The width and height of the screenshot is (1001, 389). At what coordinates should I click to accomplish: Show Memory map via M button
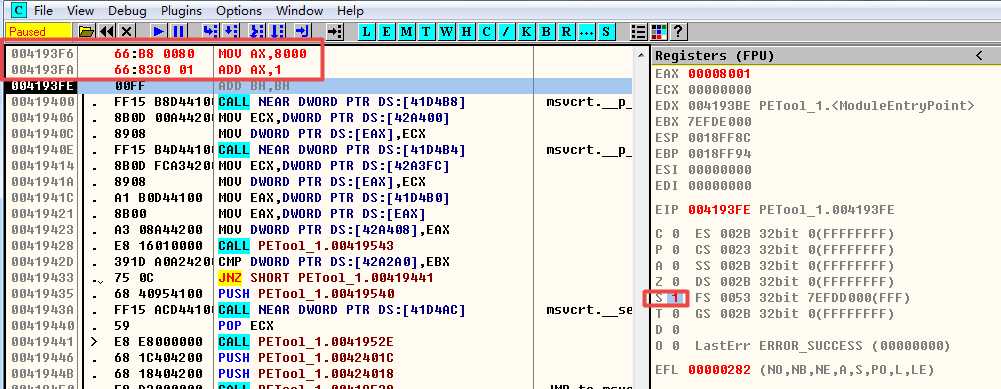click(407, 31)
